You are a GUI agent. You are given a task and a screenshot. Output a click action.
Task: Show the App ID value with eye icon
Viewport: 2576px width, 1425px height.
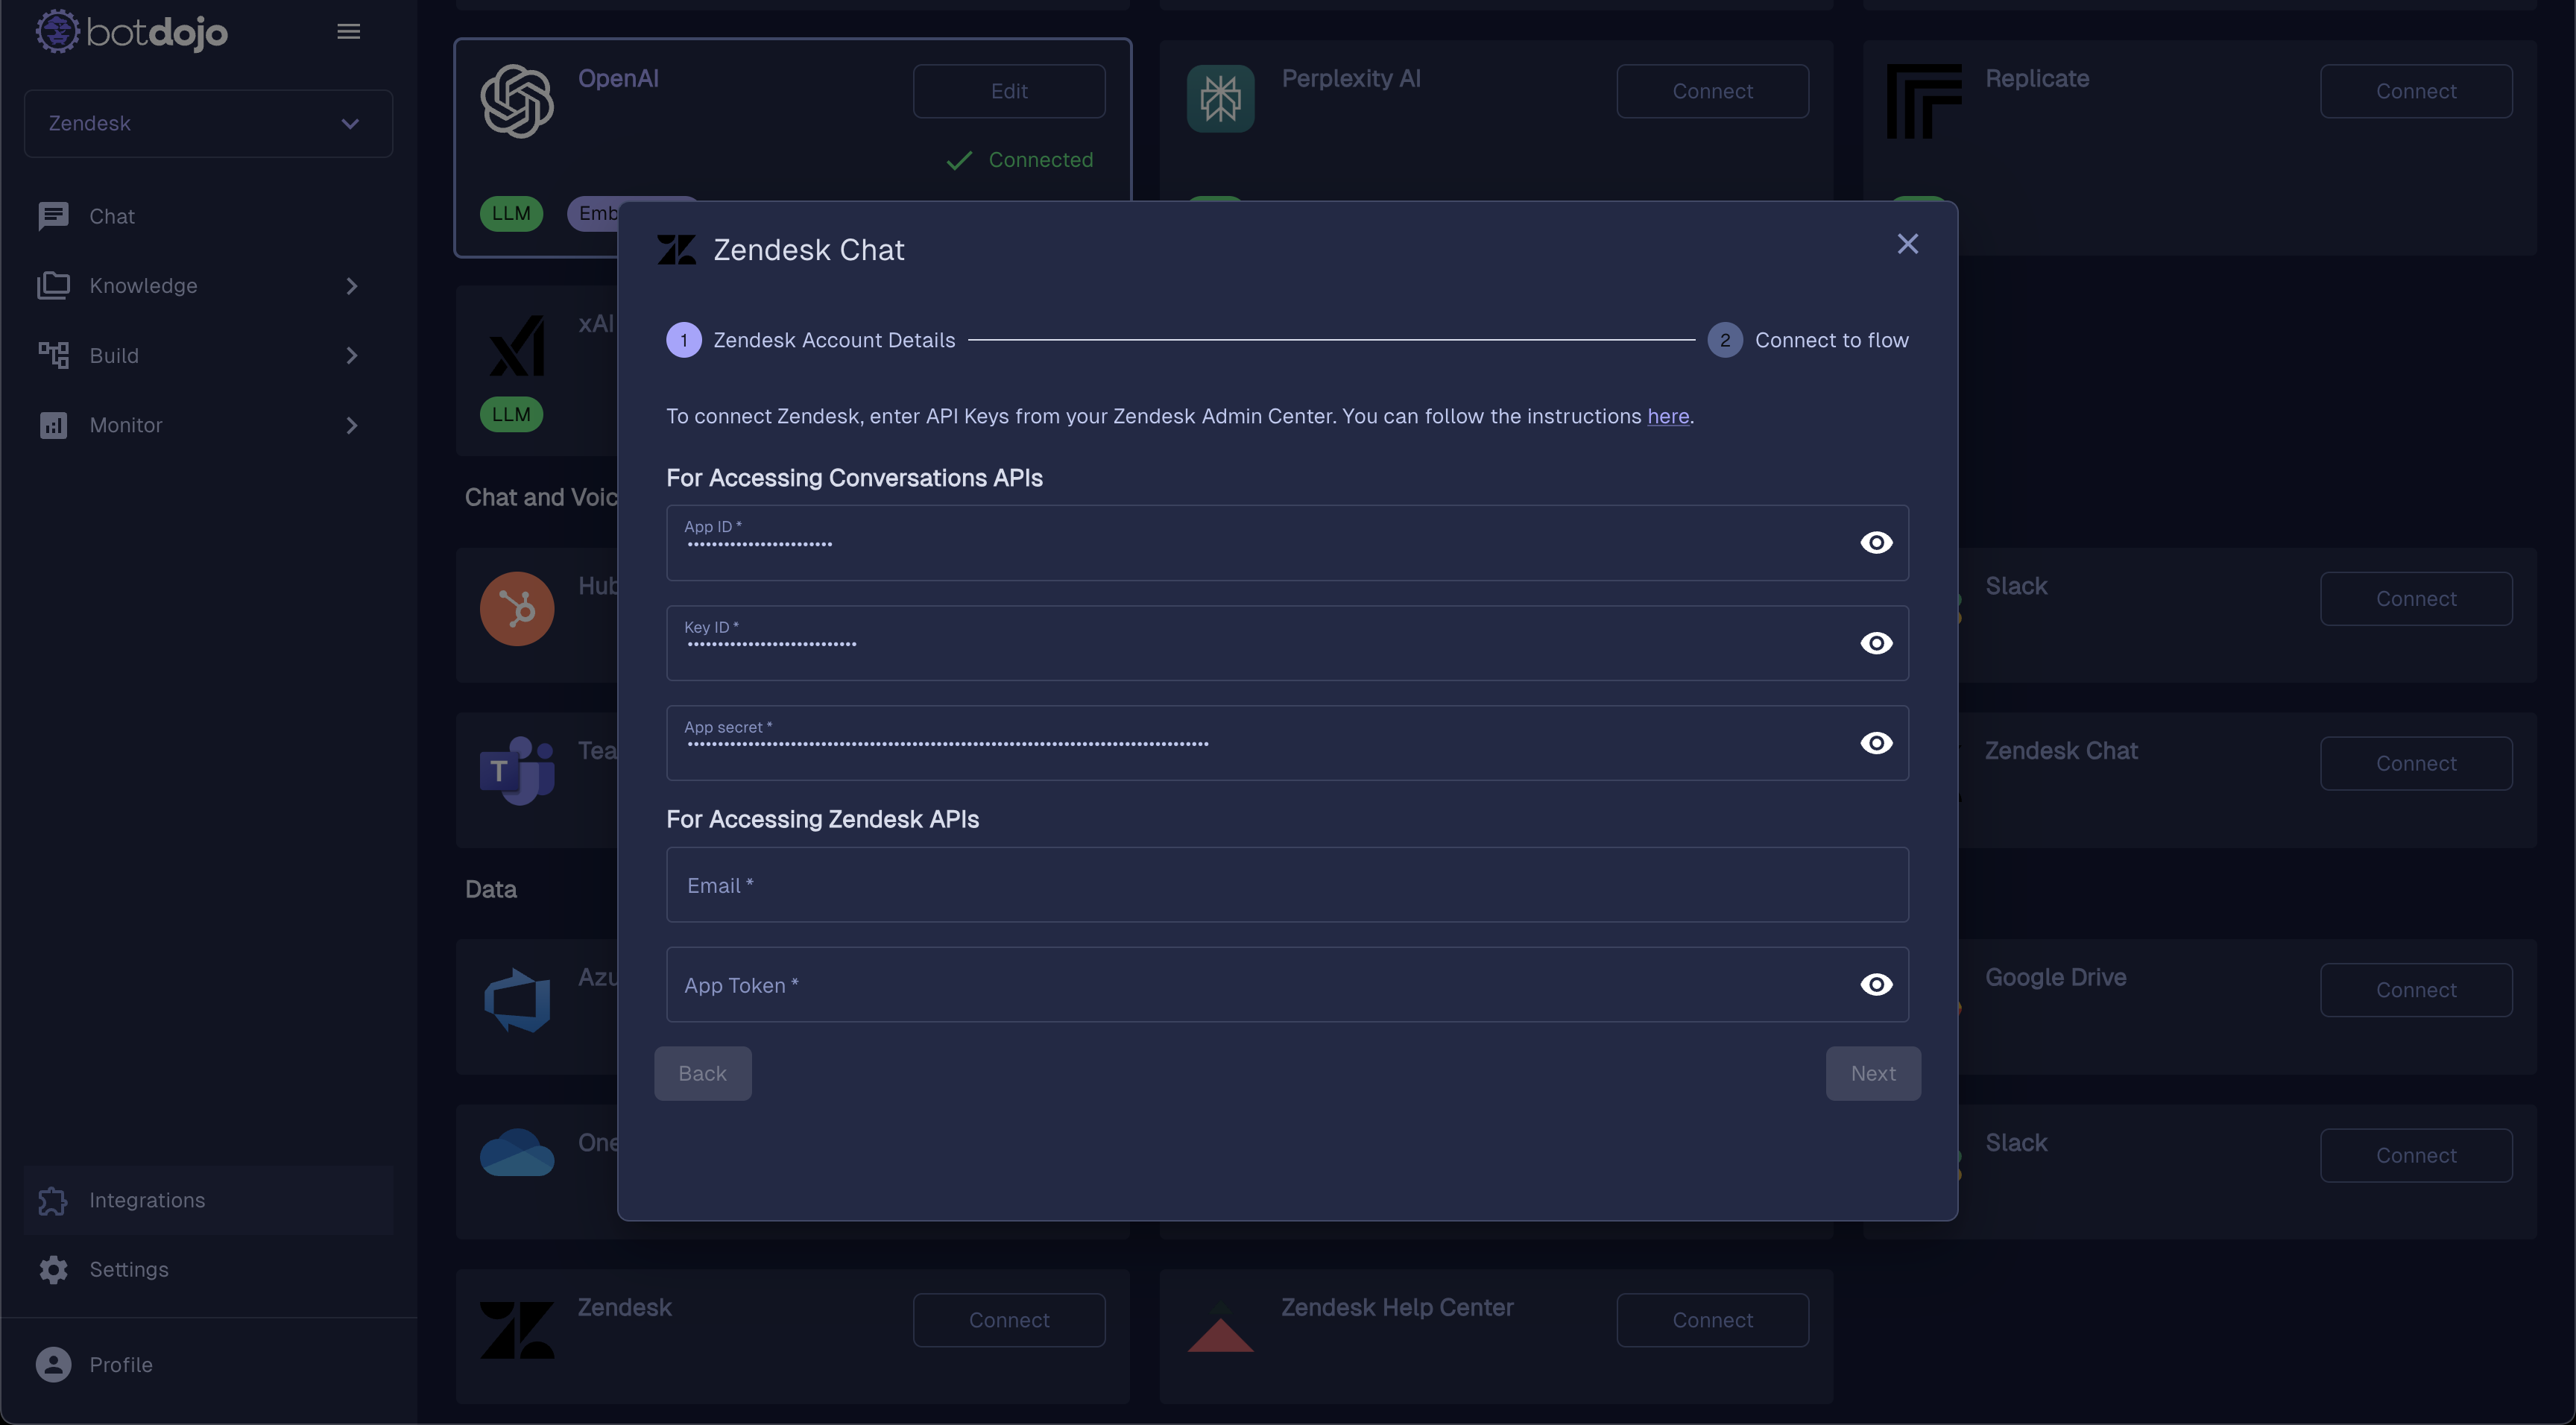tap(1876, 543)
